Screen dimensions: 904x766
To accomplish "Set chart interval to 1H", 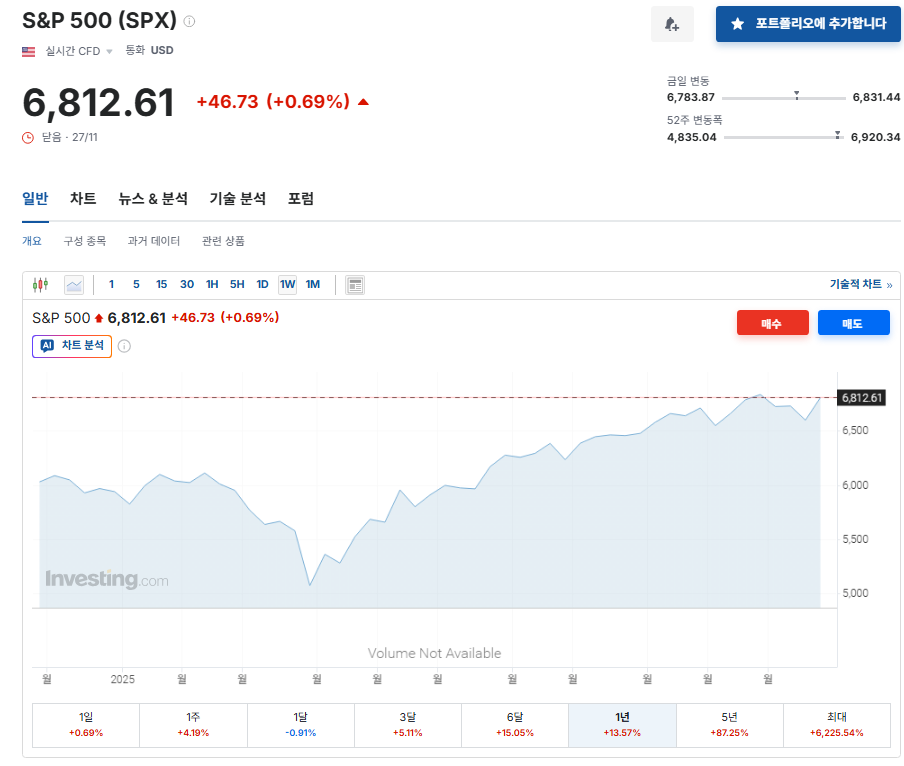I will point(212,284).
